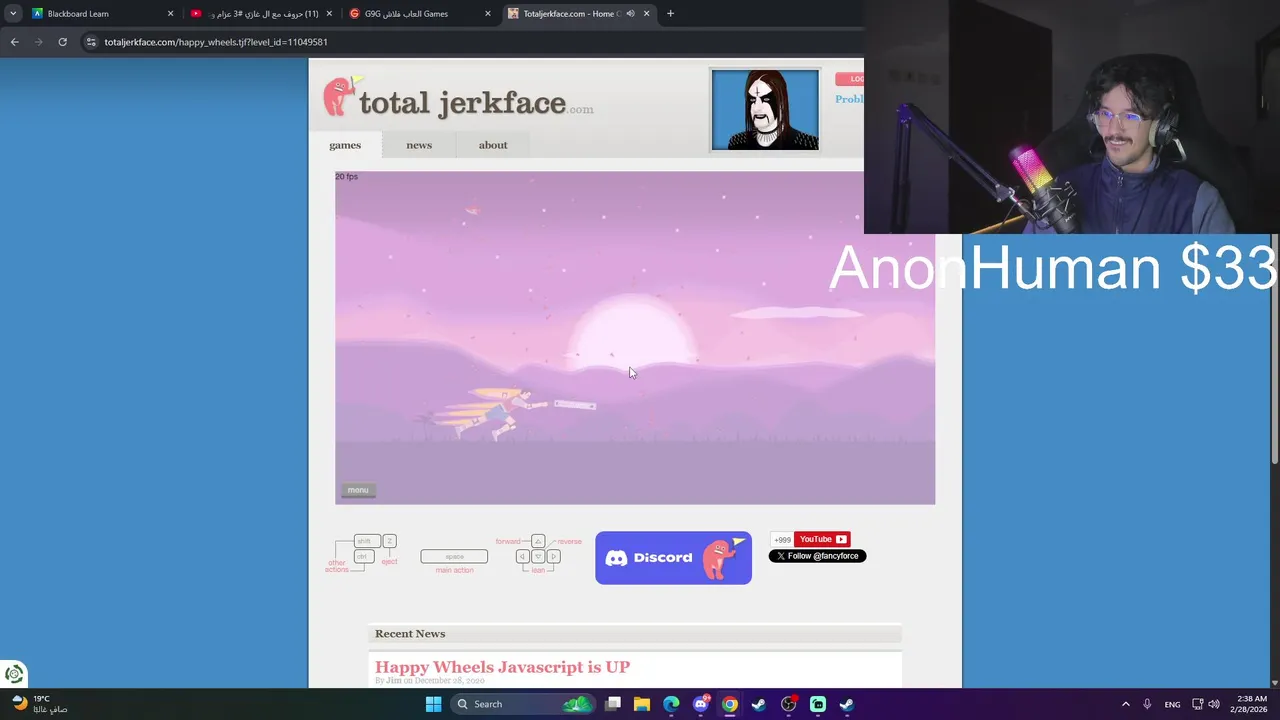Open first Steam icon on the taskbar
This screenshot has width=1280, height=720.
point(759,704)
